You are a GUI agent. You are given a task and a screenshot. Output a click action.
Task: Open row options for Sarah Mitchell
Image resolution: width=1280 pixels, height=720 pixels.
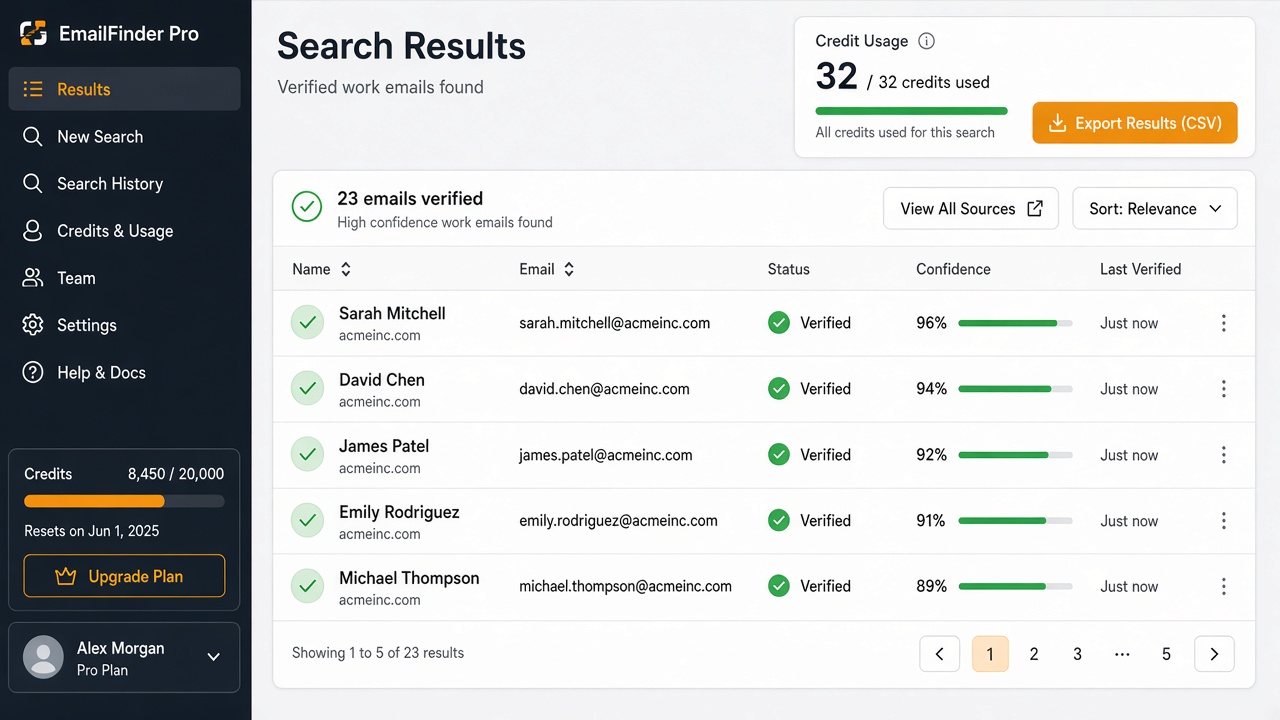pos(1223,323)
